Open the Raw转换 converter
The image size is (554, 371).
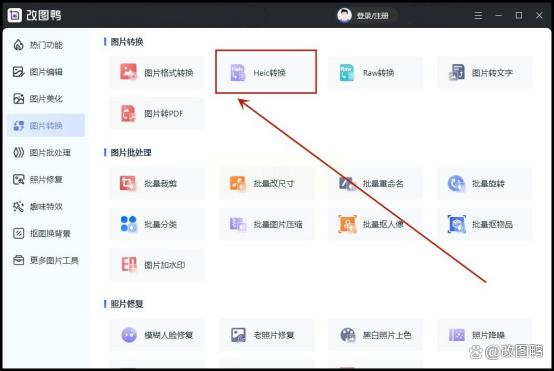pyautogui.click(x=375, y=73)
